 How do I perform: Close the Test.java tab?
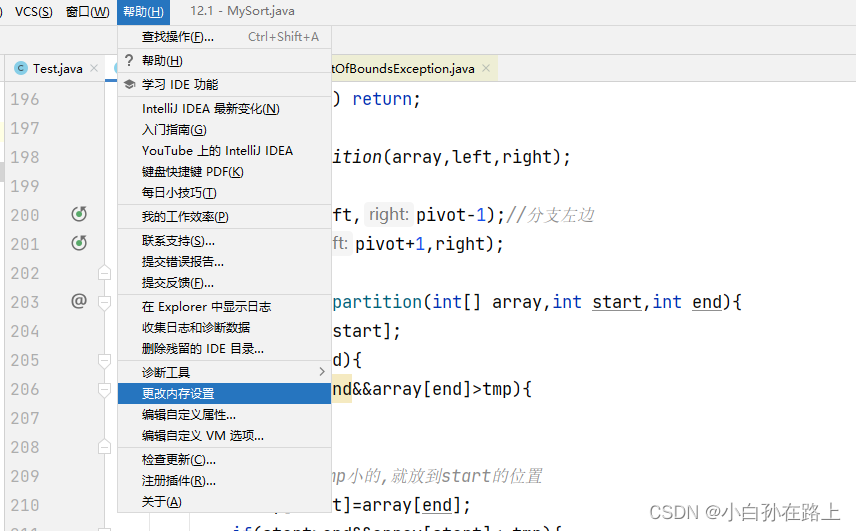pos(94,68)
